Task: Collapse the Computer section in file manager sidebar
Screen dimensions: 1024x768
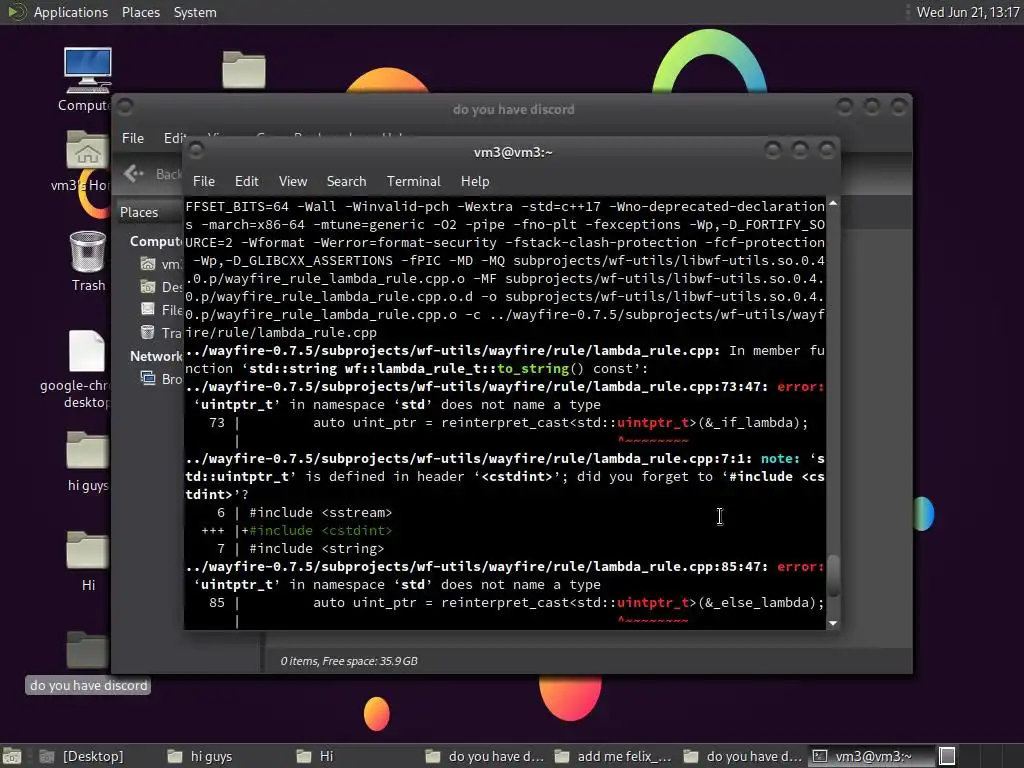Action: [x=155, y=241]
